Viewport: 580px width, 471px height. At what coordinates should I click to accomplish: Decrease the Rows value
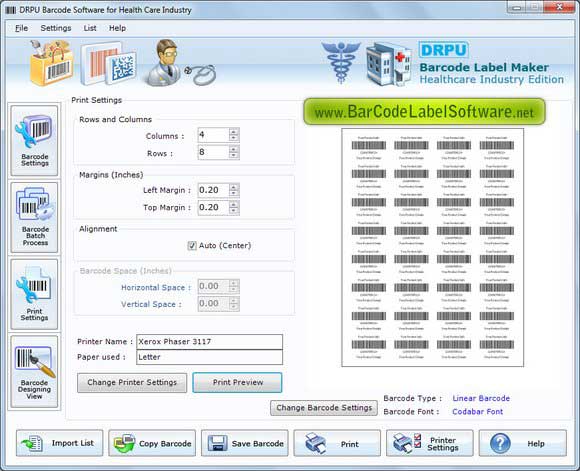point(234,155)
